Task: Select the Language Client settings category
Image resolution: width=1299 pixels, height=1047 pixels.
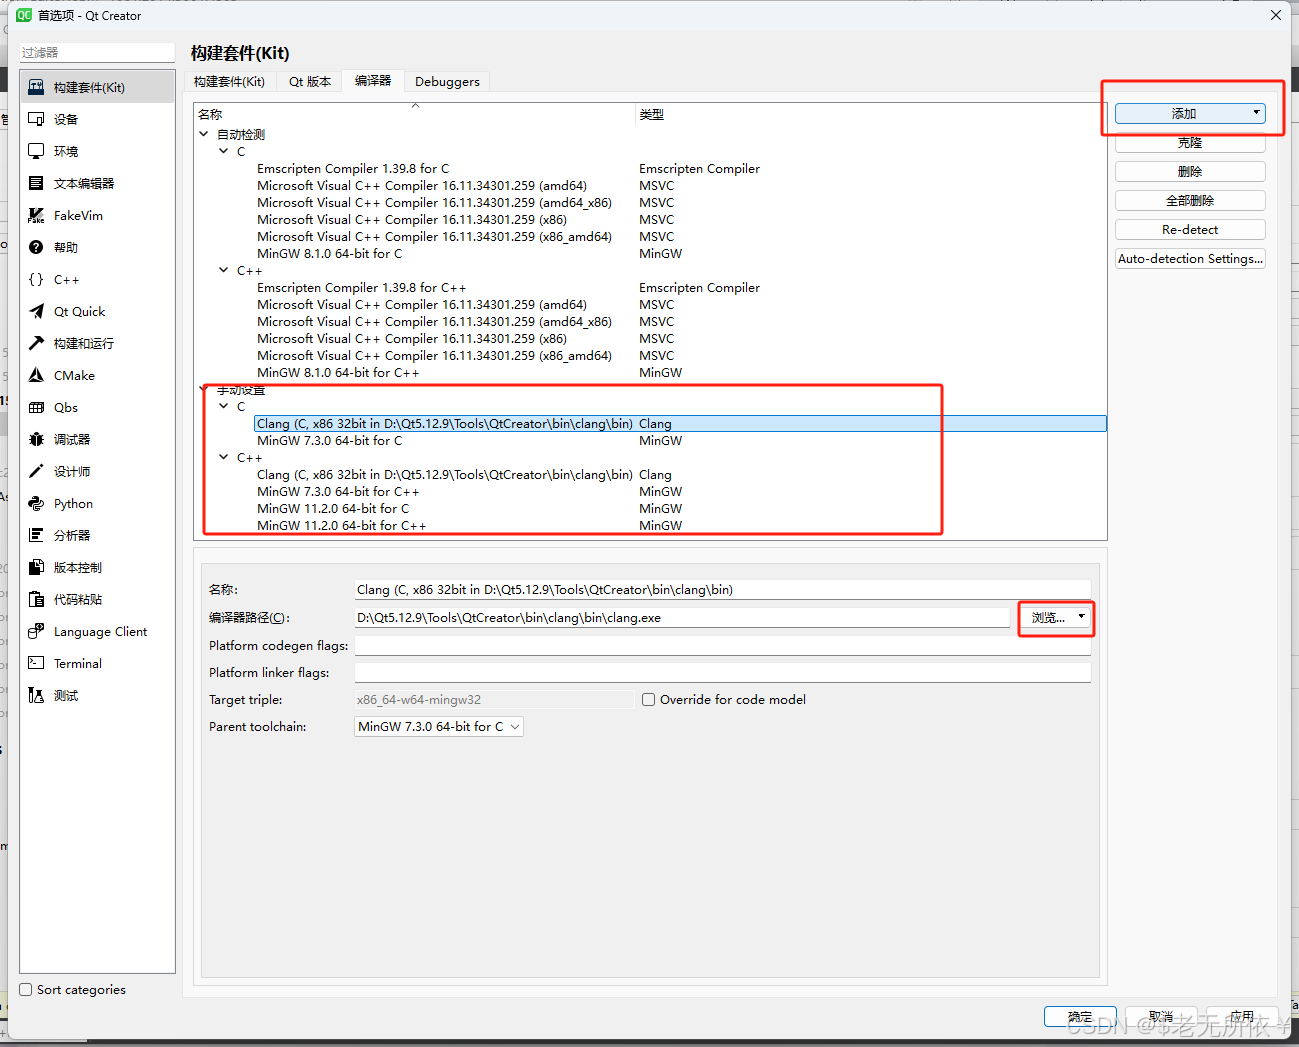Action: pos(97,631)
